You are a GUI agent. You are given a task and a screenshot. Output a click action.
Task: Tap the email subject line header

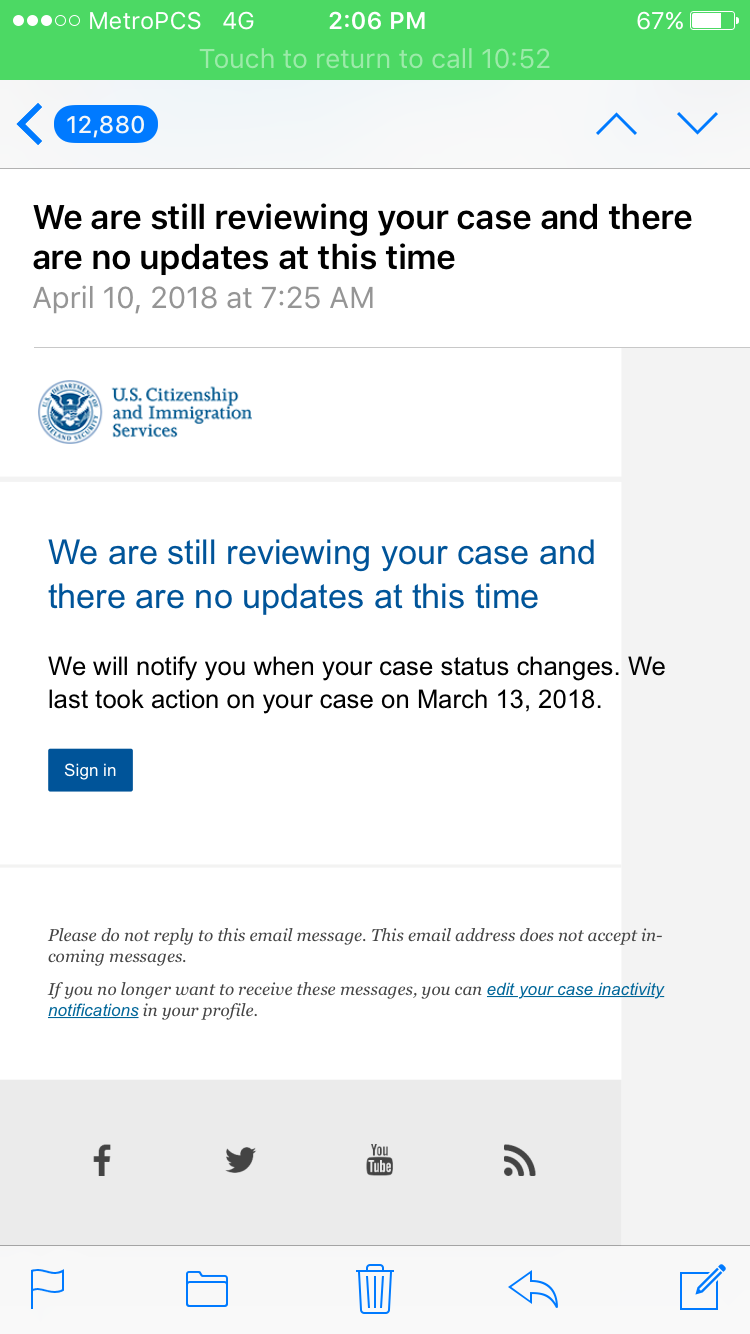click(x=362, y=237)
